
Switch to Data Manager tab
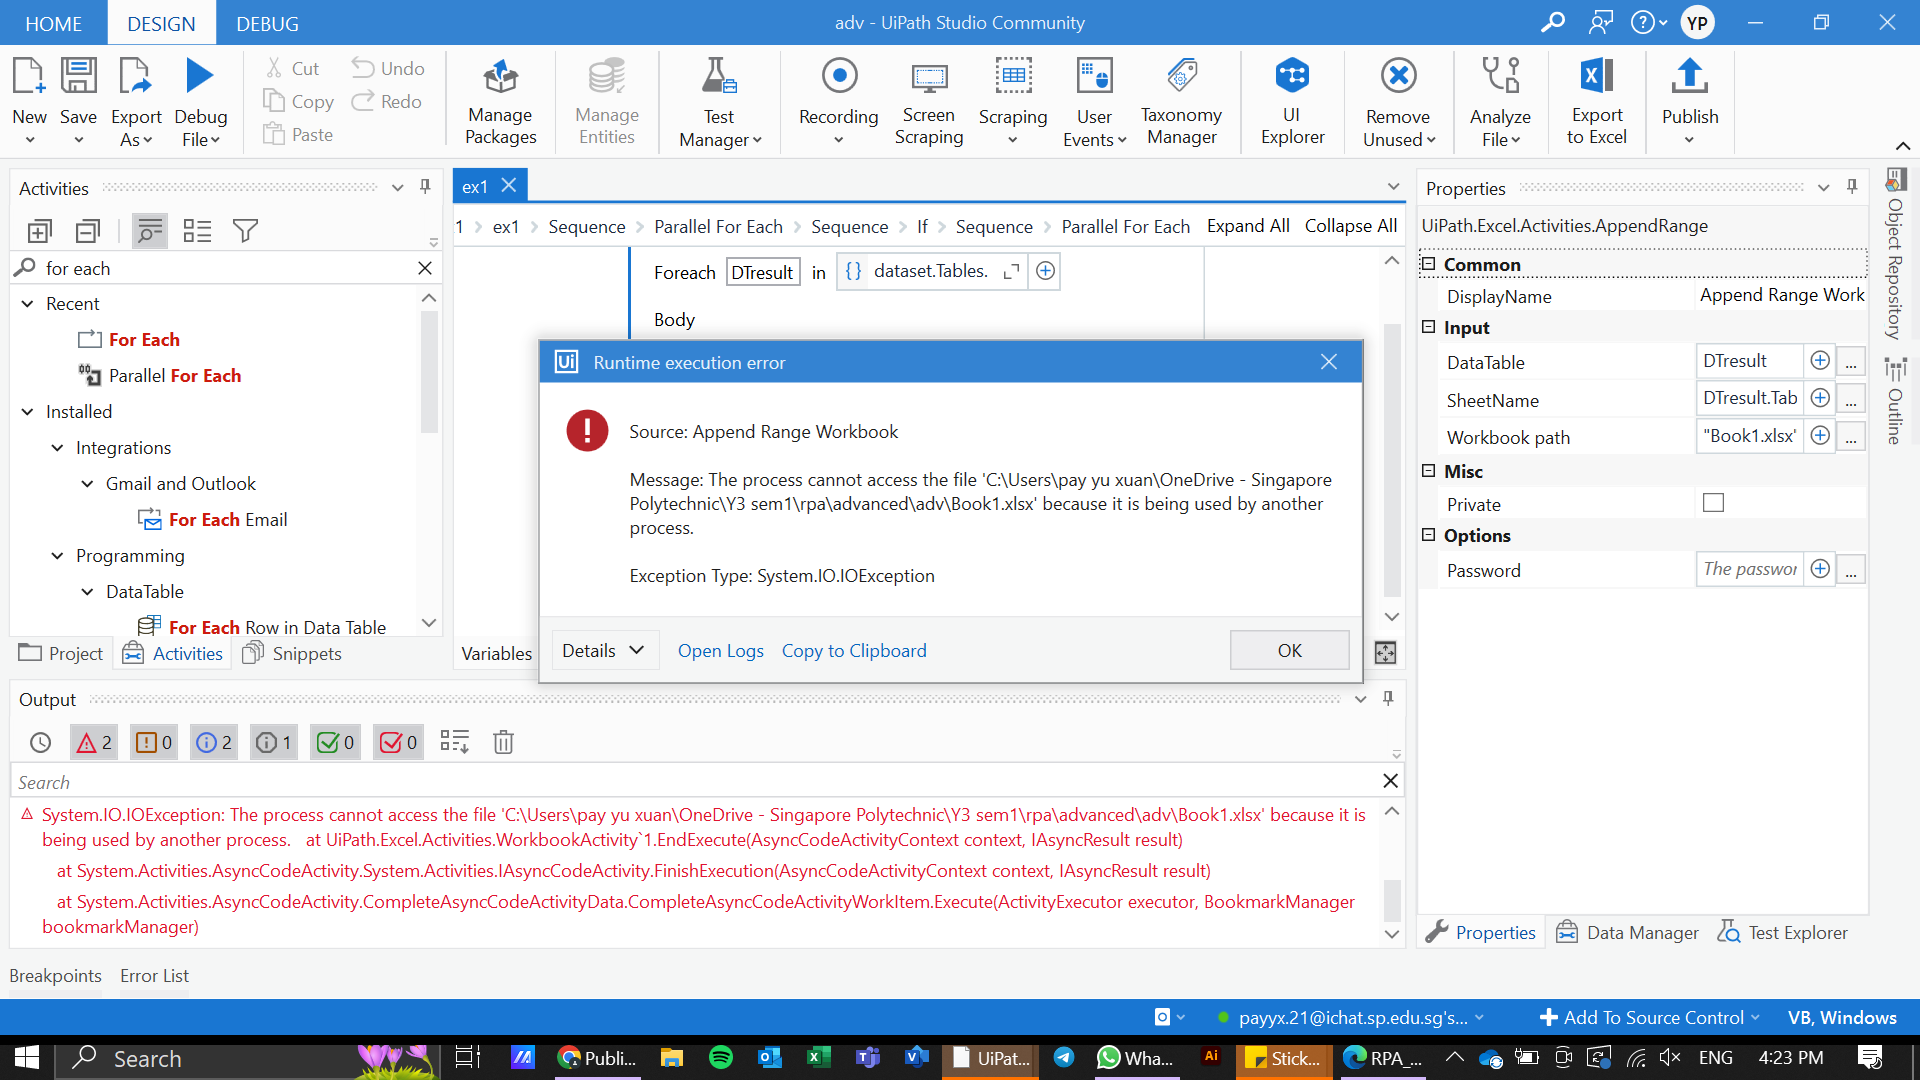1627,932
